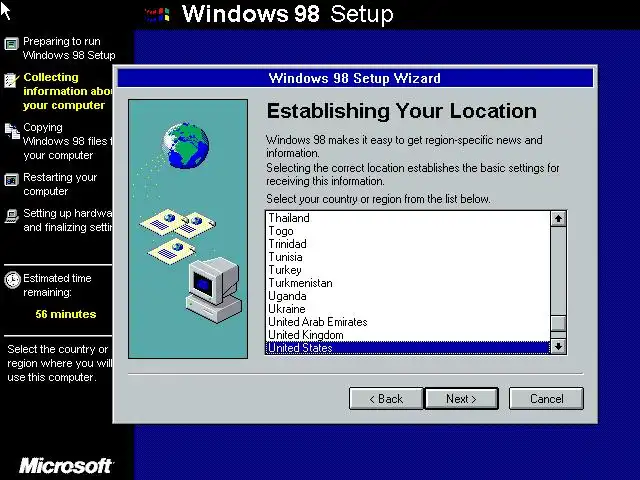Click the scrollbar thumb in country list

click(x=558, y=323)
